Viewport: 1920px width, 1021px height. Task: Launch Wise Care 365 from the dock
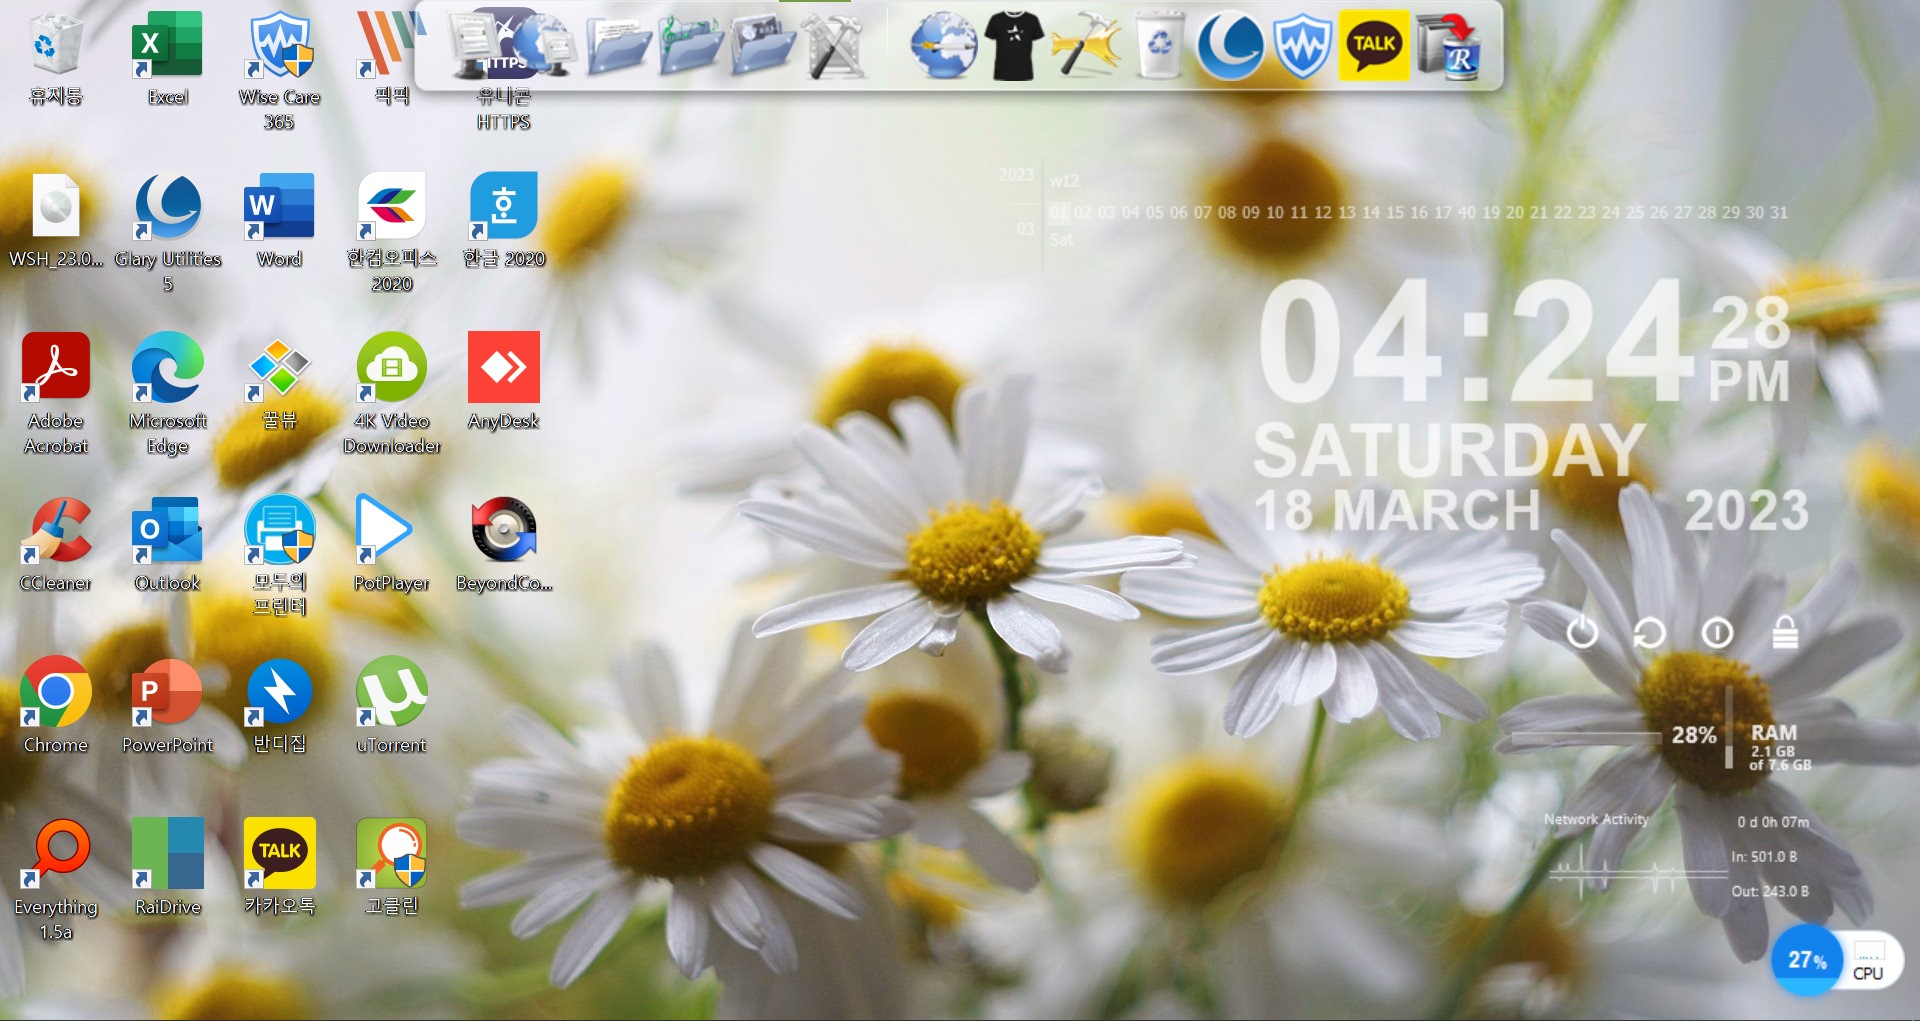point(1302,46)
